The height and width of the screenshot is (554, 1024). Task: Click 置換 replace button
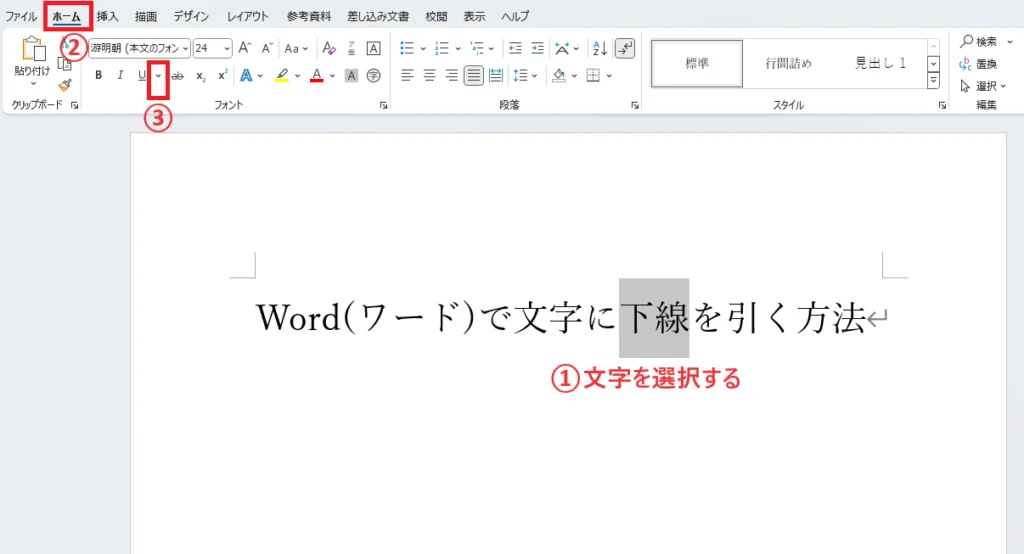[x=978, y=64]
